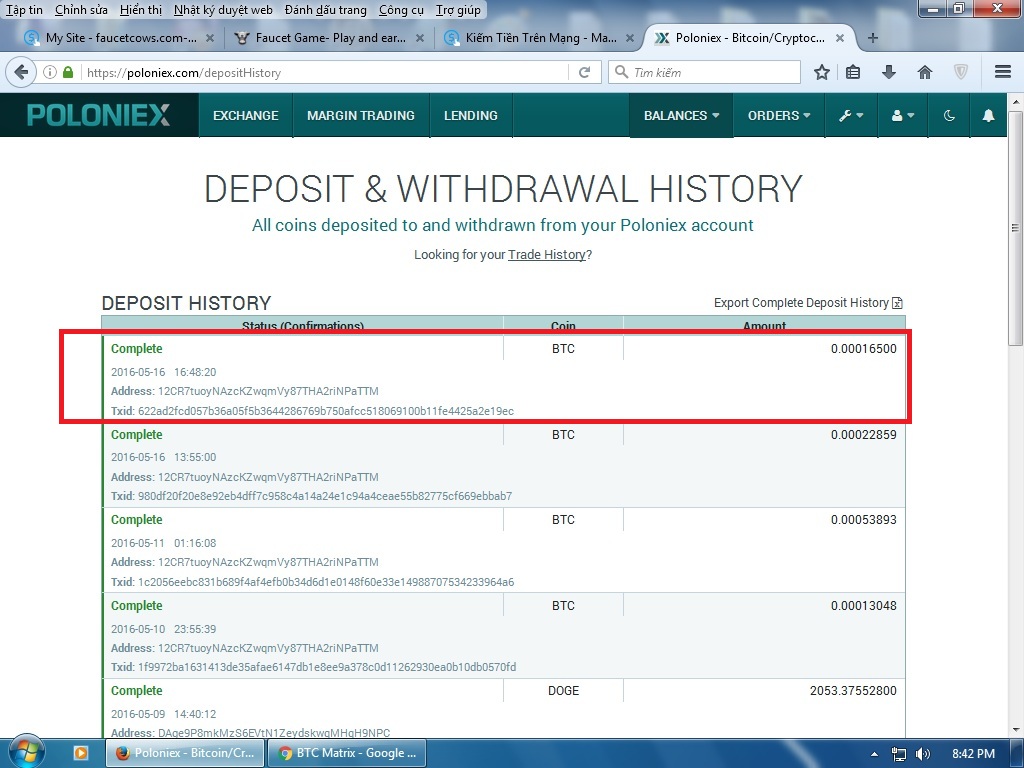
Task: Open the LENDING page
Action: pyautogui.click(x=471, y=116)
